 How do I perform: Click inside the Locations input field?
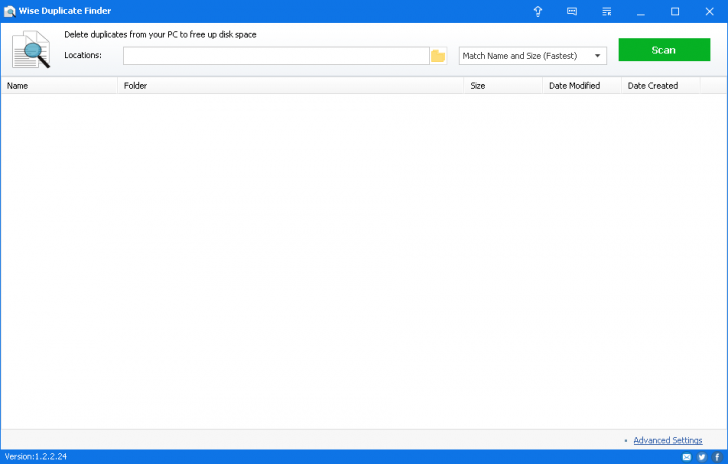[276, 56]
